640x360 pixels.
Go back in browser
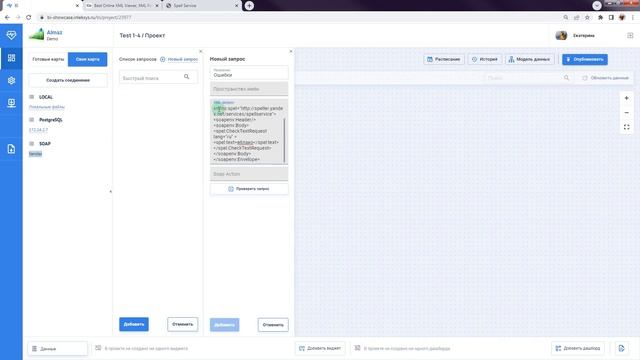click(x=7, y=18)
